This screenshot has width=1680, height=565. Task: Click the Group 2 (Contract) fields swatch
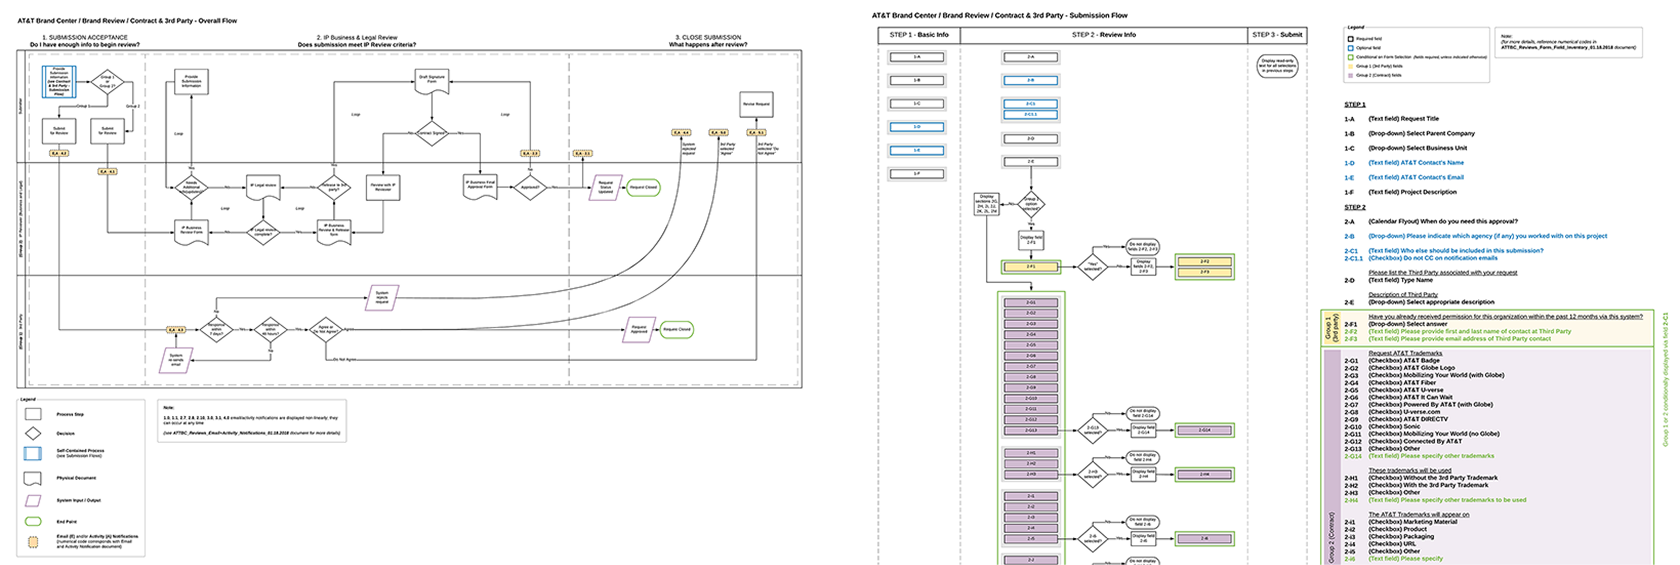(1351, 75)
